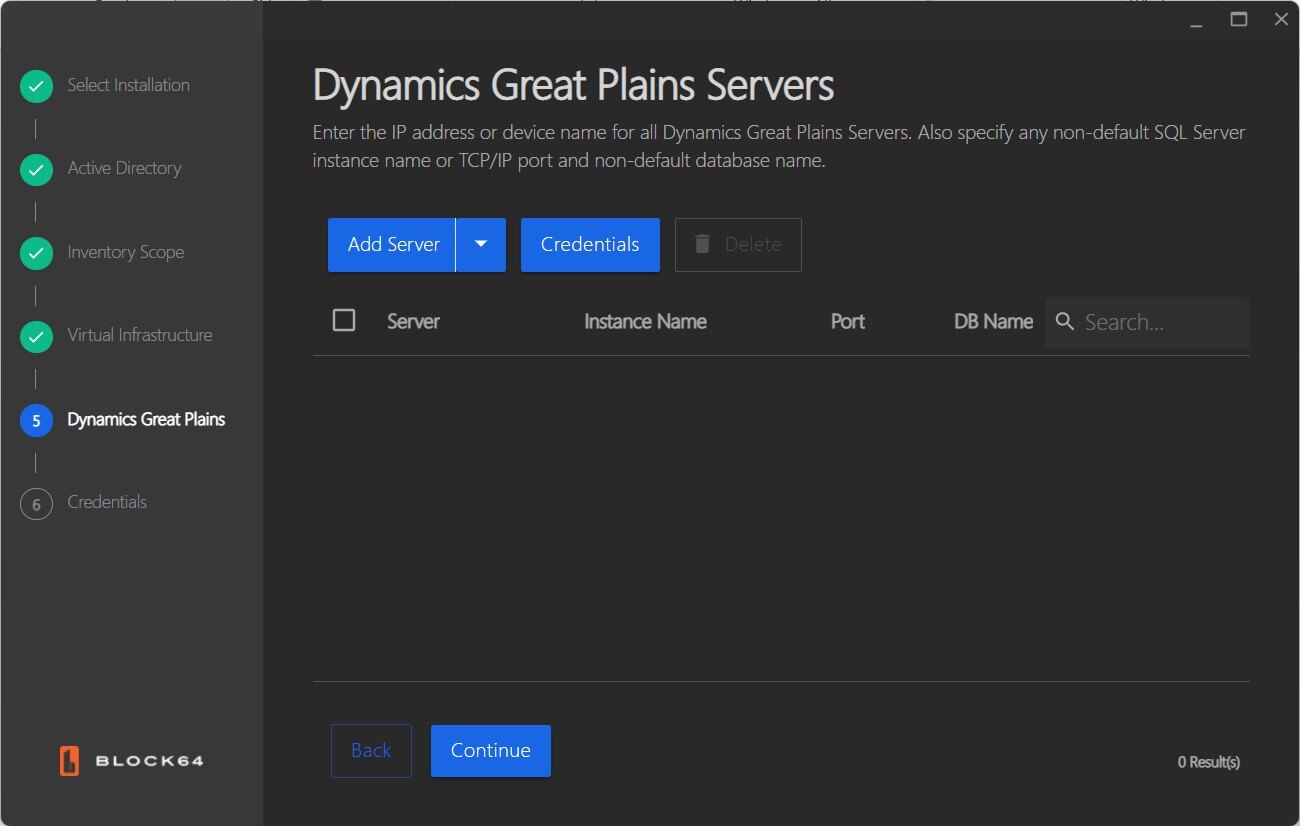Click the Block64 logo in sidebar
1300x826 pixels.
131,761
